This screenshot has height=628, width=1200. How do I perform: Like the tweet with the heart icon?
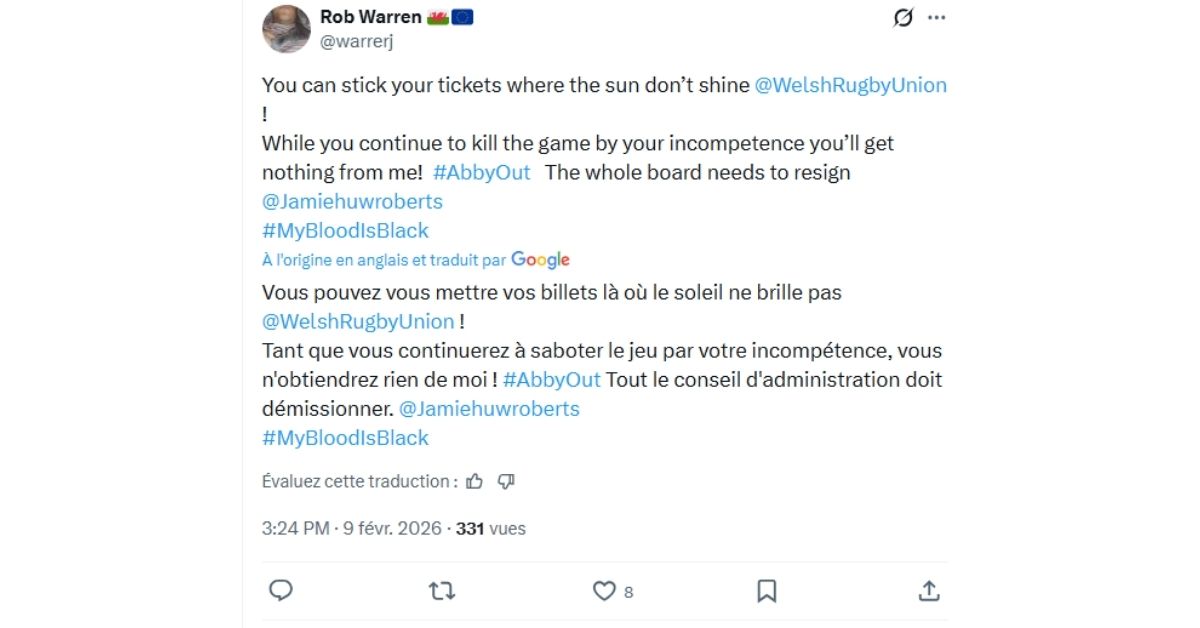pos(604,591)
